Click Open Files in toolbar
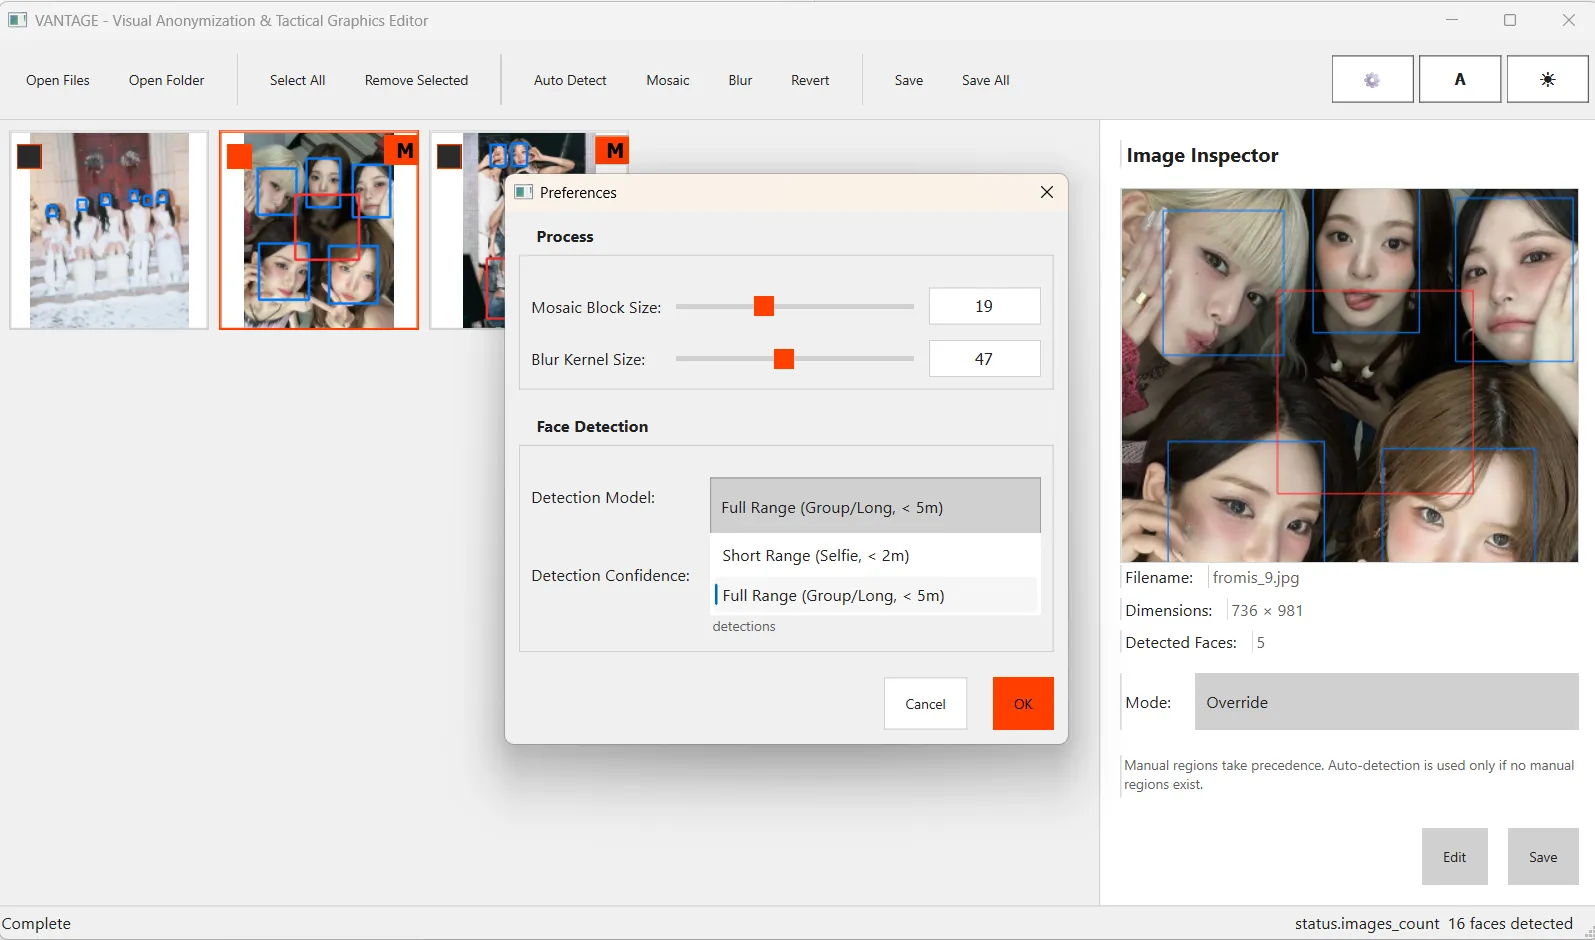This screenshot has width=1595, height=940. pos(58,80)
